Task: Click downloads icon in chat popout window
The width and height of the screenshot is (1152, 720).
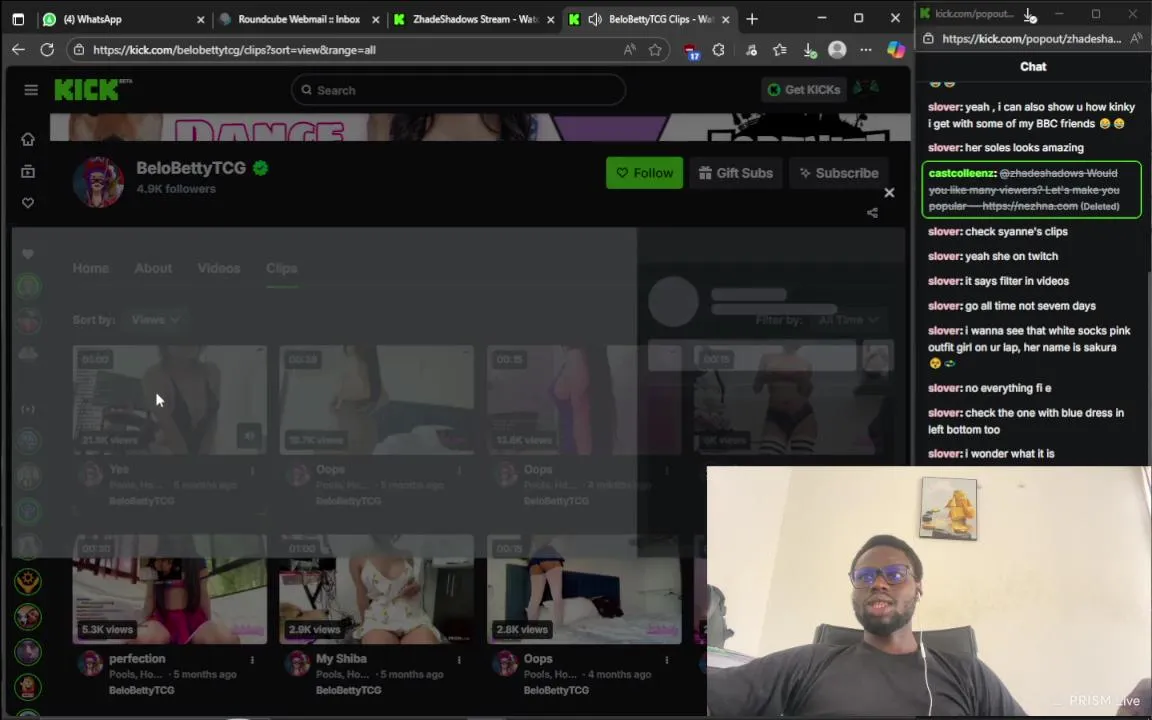Action: click(1030, 14)
